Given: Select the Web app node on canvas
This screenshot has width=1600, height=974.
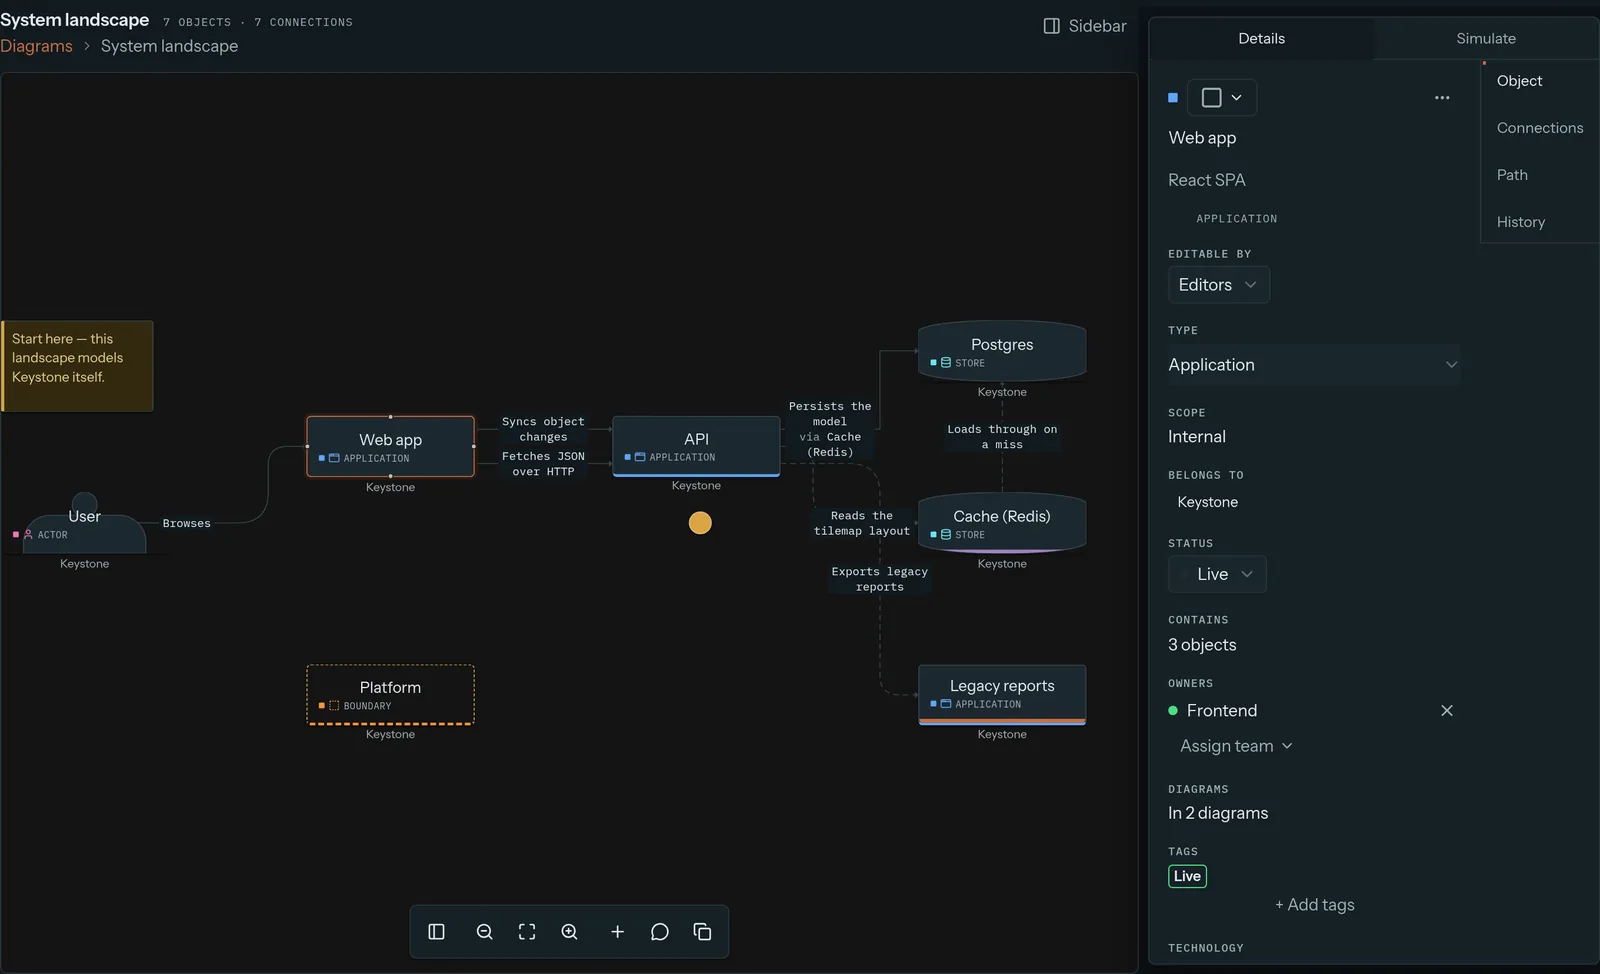Looking at the screenshot, I should click(390, 447).
